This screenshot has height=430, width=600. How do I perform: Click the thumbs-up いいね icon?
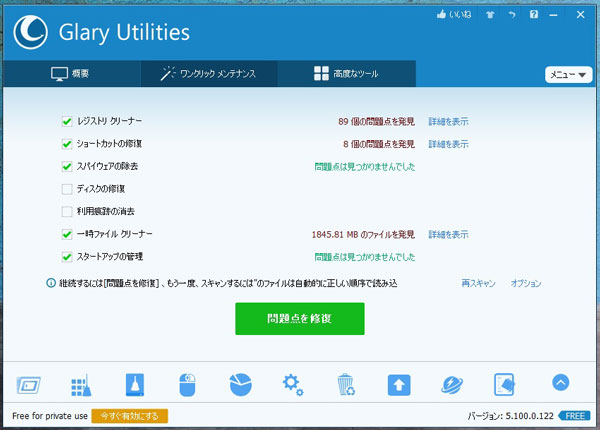pos(442,15)
